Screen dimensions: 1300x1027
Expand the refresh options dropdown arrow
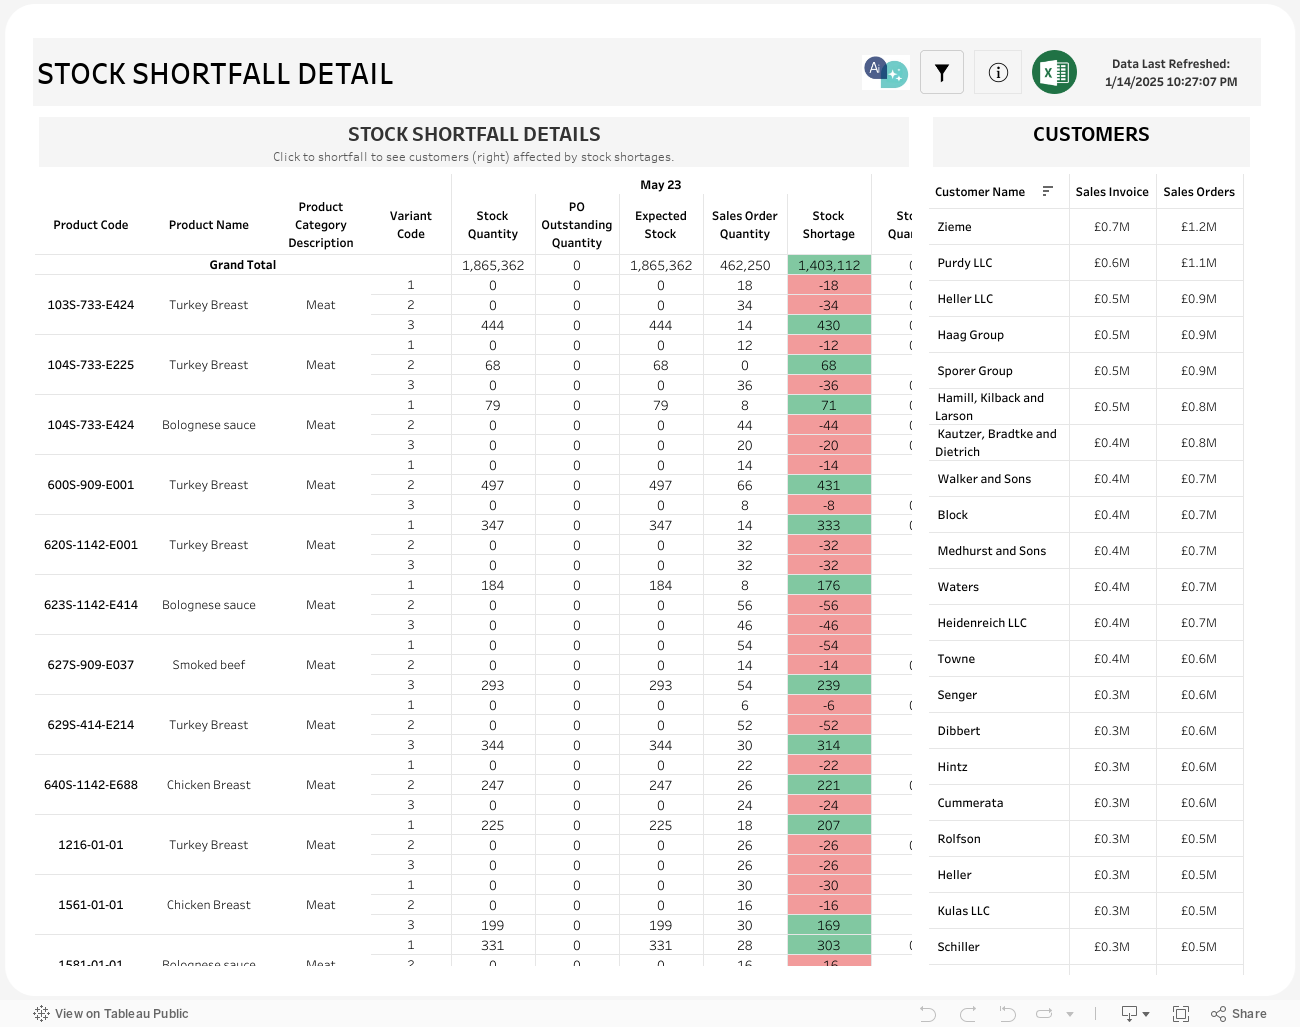(1070, 1014)
